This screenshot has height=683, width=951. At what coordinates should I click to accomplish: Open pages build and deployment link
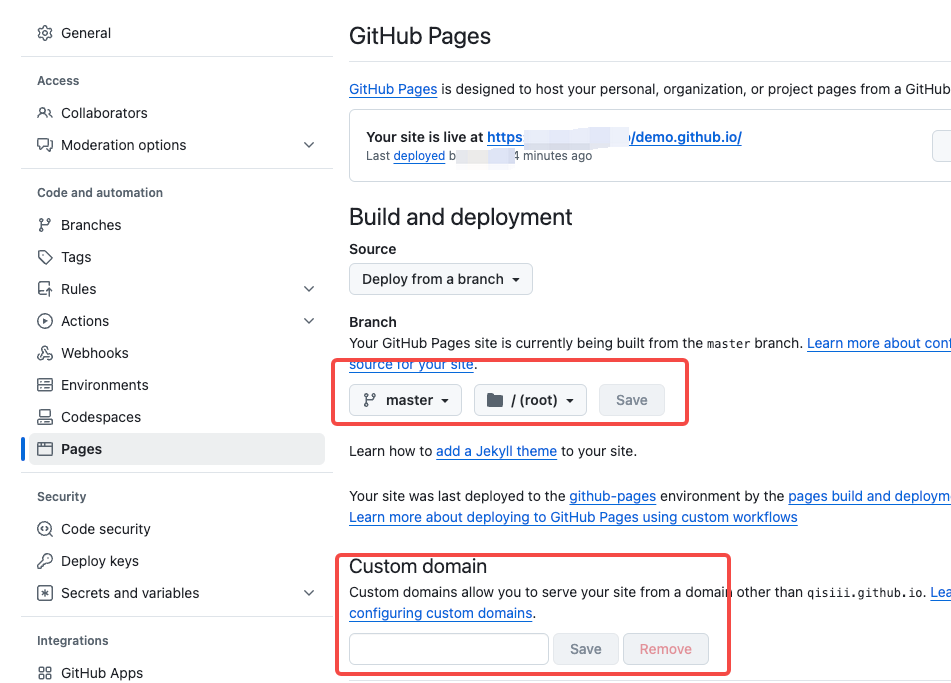[869, 496]
